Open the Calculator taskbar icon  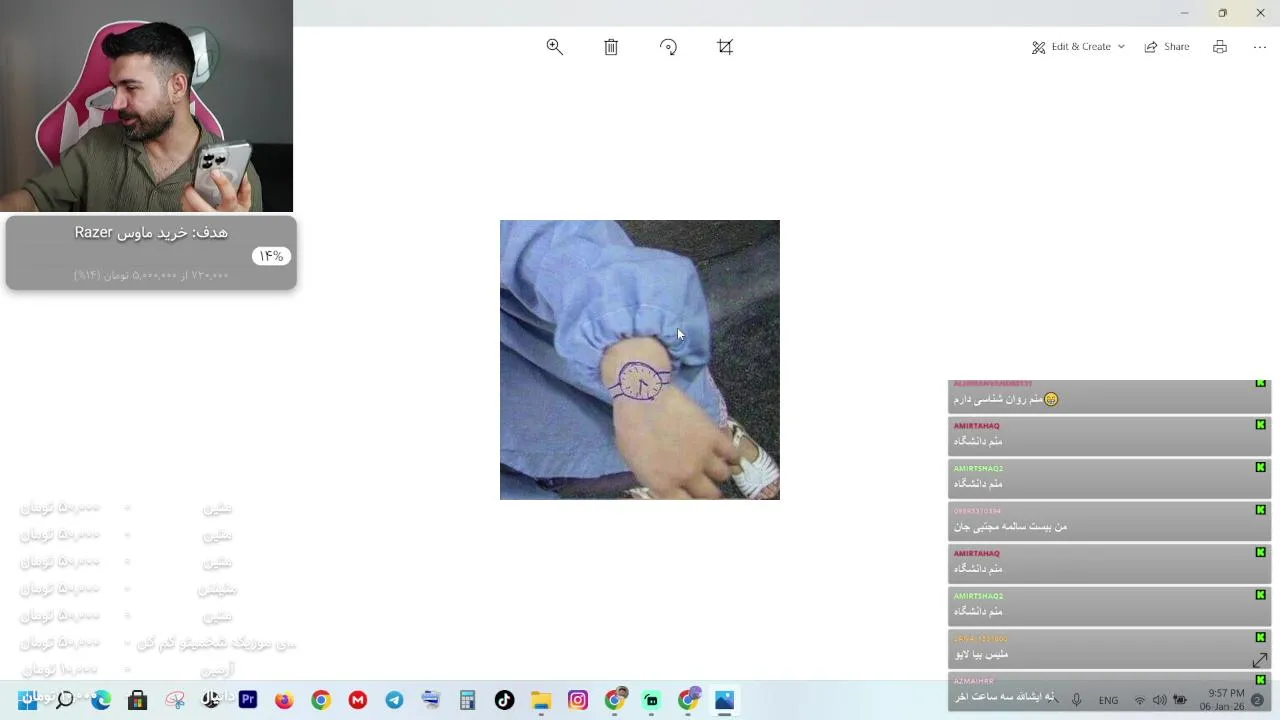(x=467, y=700)
